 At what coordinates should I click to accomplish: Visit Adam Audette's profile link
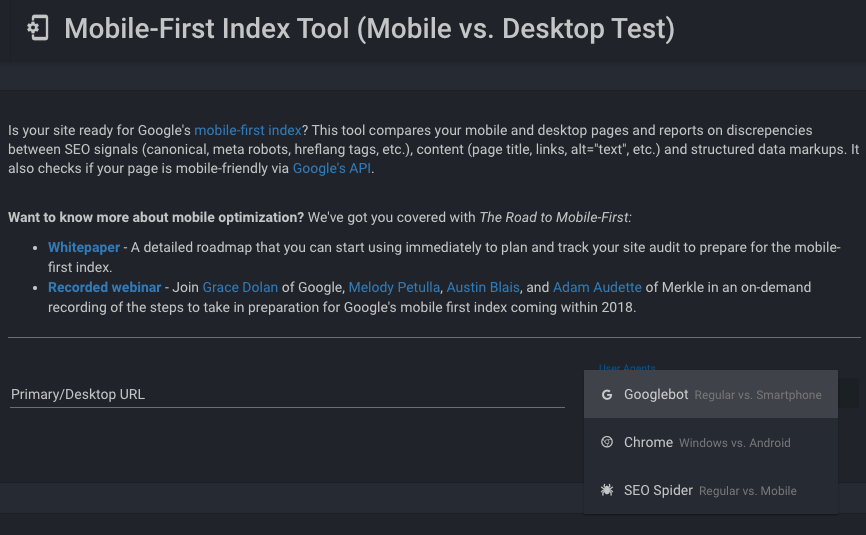coord(597,288)
